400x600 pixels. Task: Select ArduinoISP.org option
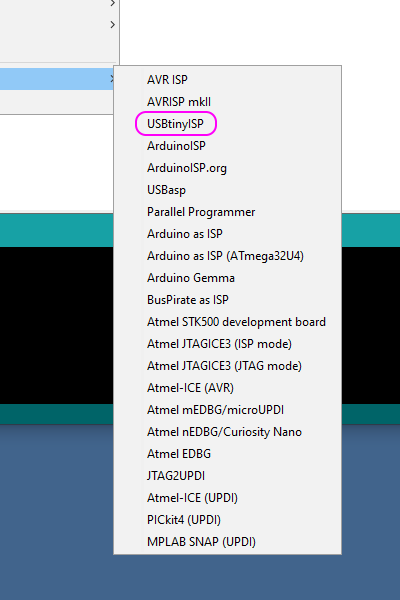click(x=227, y=168)
